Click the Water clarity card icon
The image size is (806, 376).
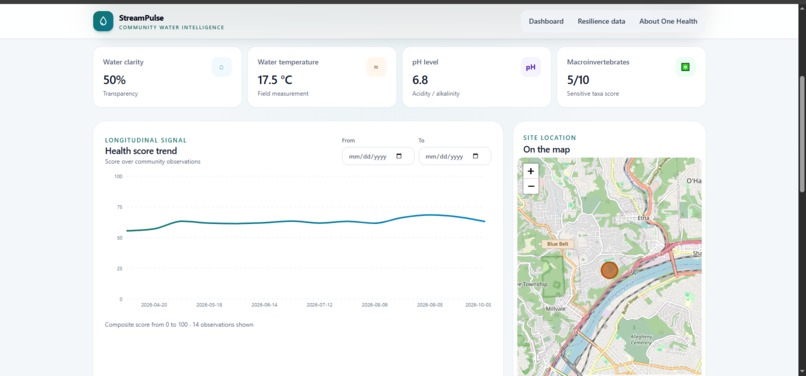tap(222, 67)
